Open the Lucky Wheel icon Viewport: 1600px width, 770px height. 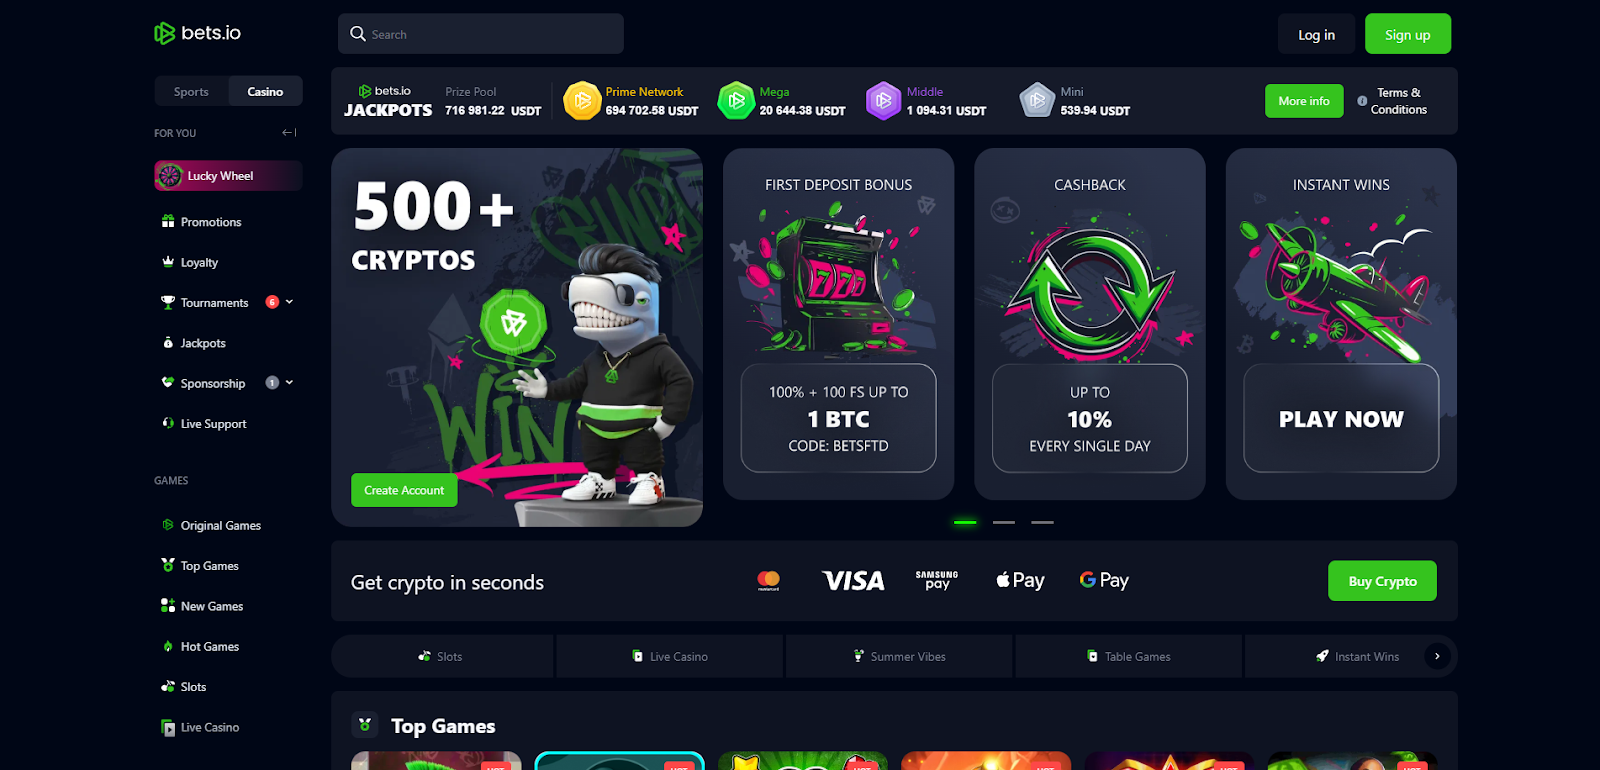click(x=170, y=176)
